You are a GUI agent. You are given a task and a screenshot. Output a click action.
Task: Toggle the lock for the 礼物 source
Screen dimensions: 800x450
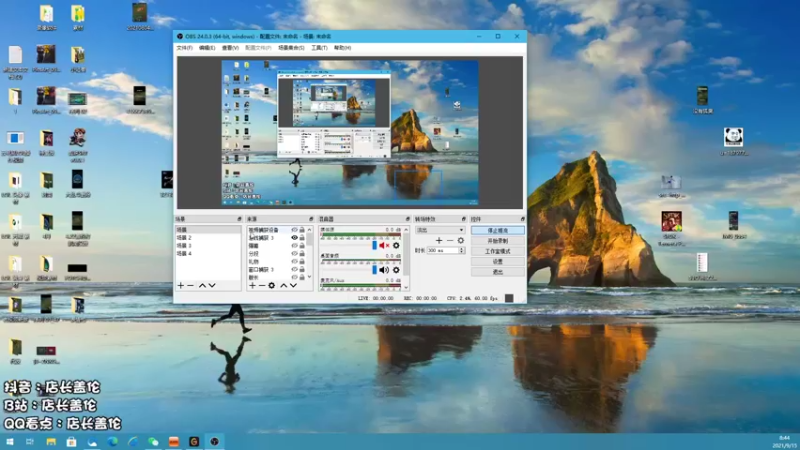(302, 262)
